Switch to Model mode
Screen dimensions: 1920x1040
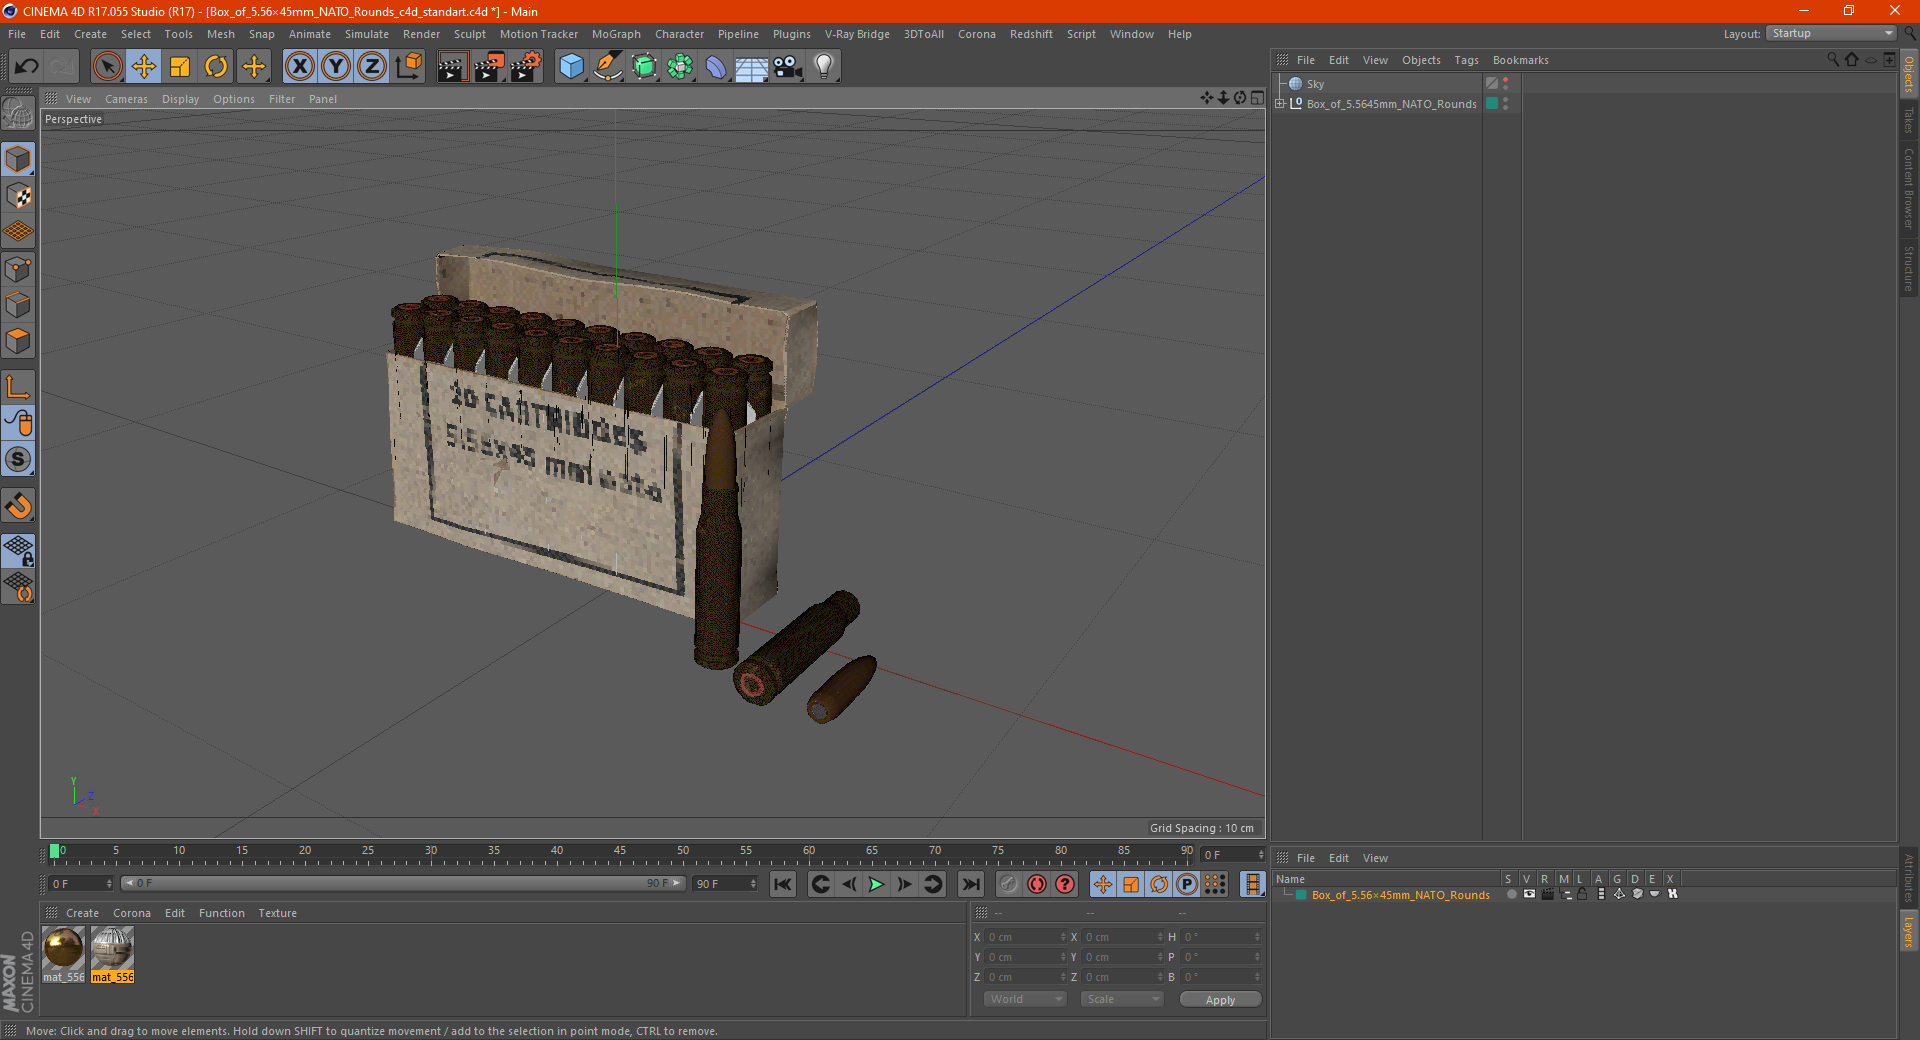(18, 159)
